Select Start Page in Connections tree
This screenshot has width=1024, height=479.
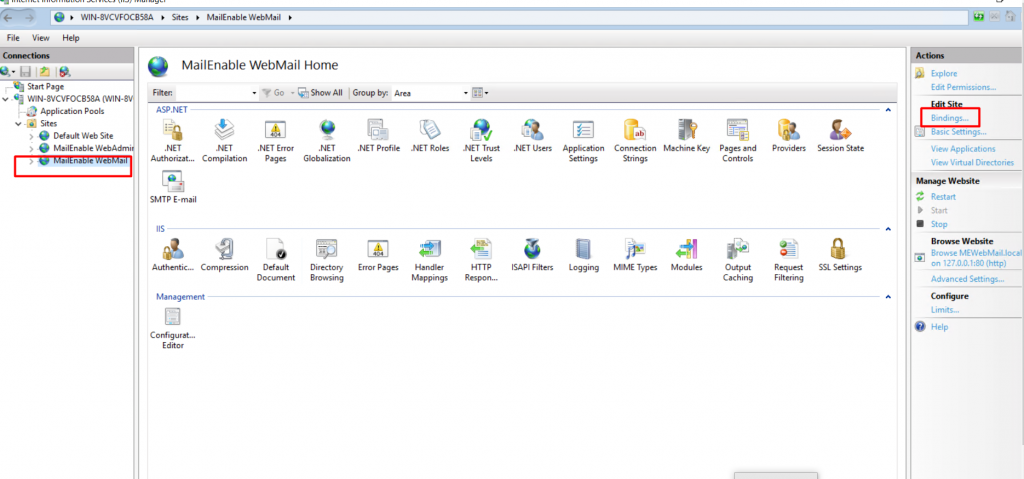tap(45, 86)
